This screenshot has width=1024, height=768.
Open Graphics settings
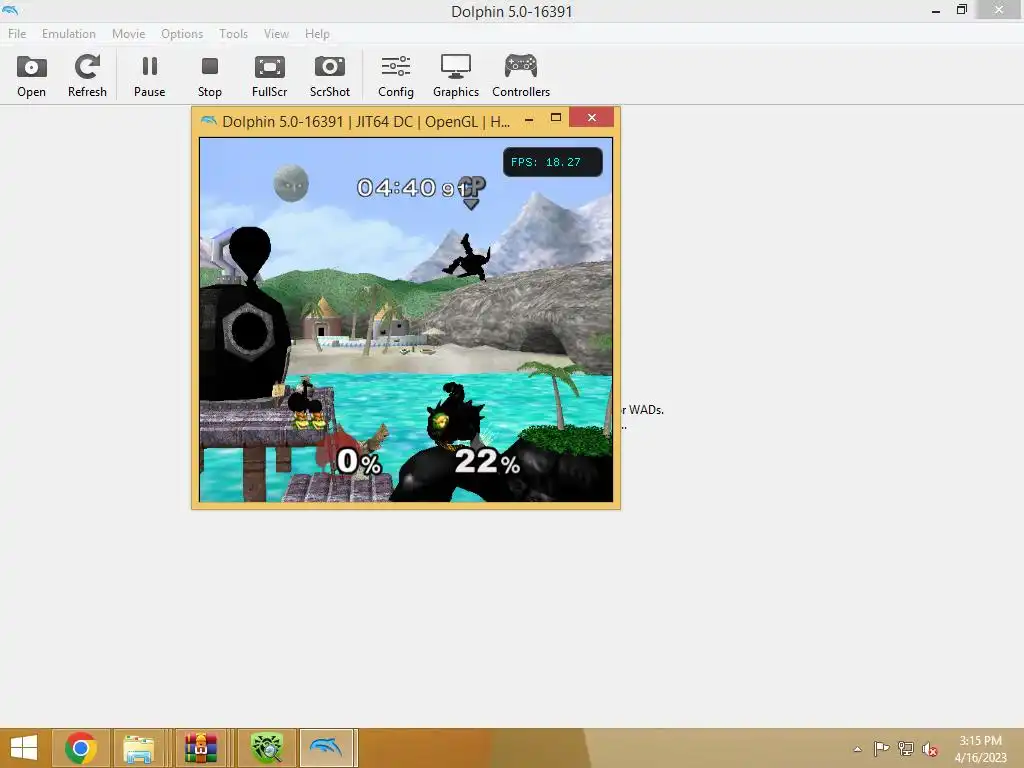[456, 76]
